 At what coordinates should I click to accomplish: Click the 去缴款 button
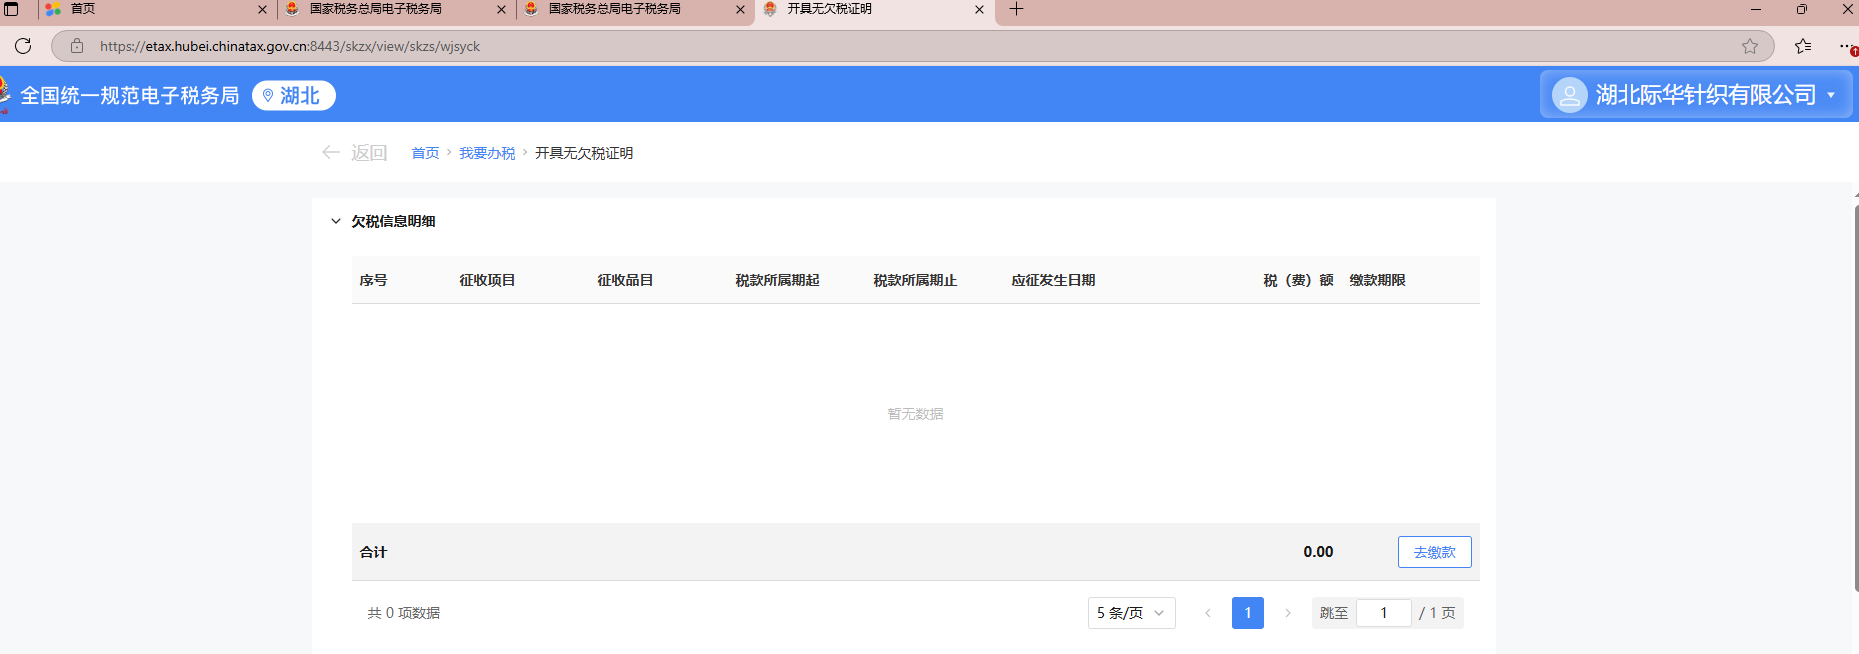(1434, 552)
